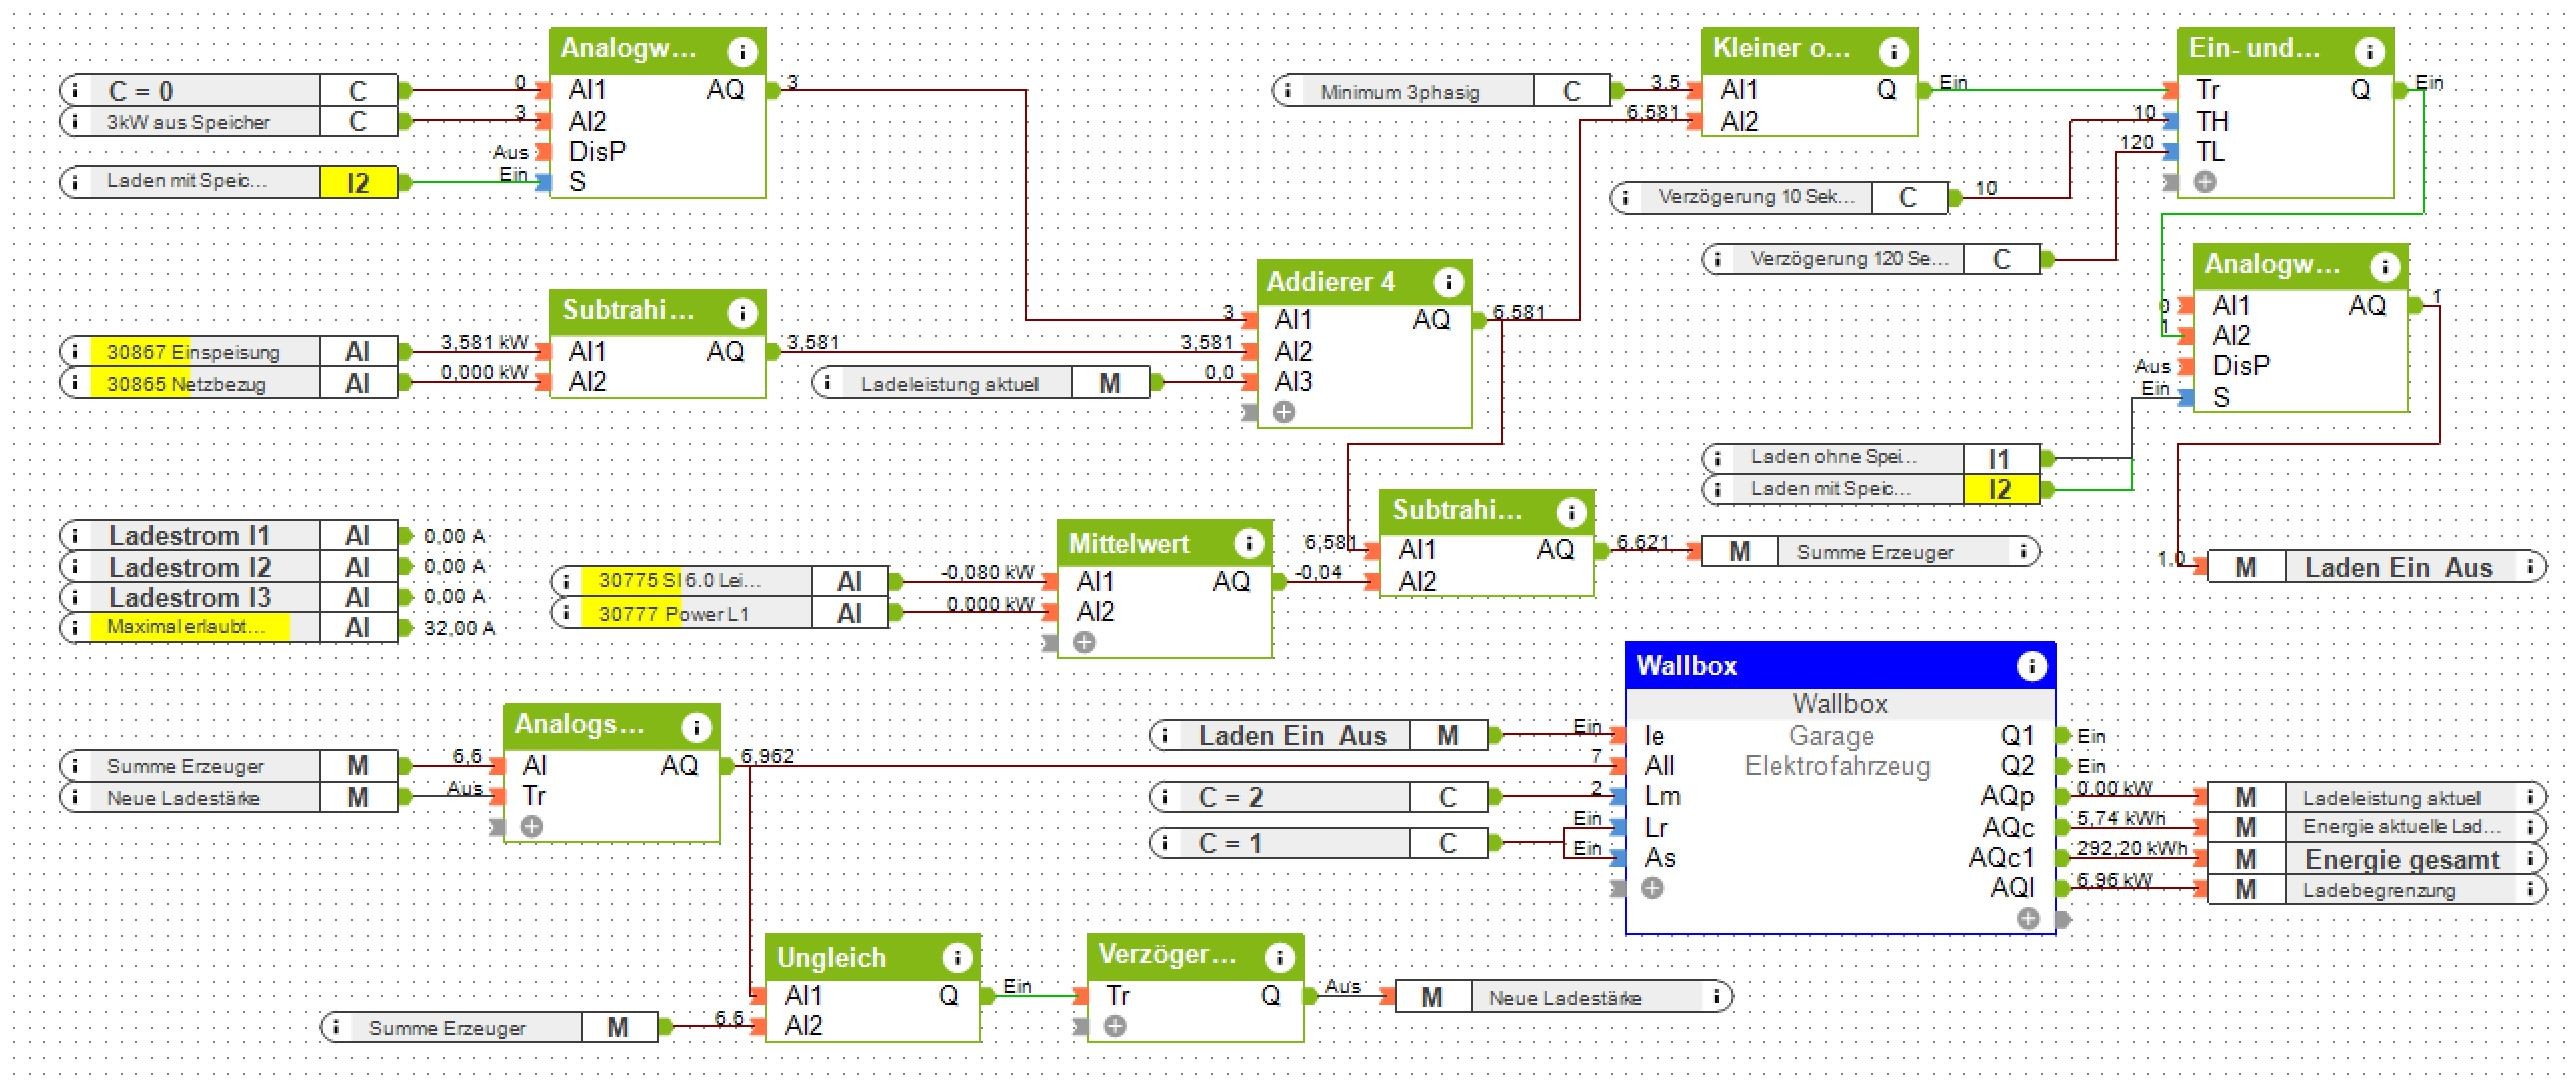
Task: Select the Subtrahierer block title near Einspeisung
Action: click(628, 311)
